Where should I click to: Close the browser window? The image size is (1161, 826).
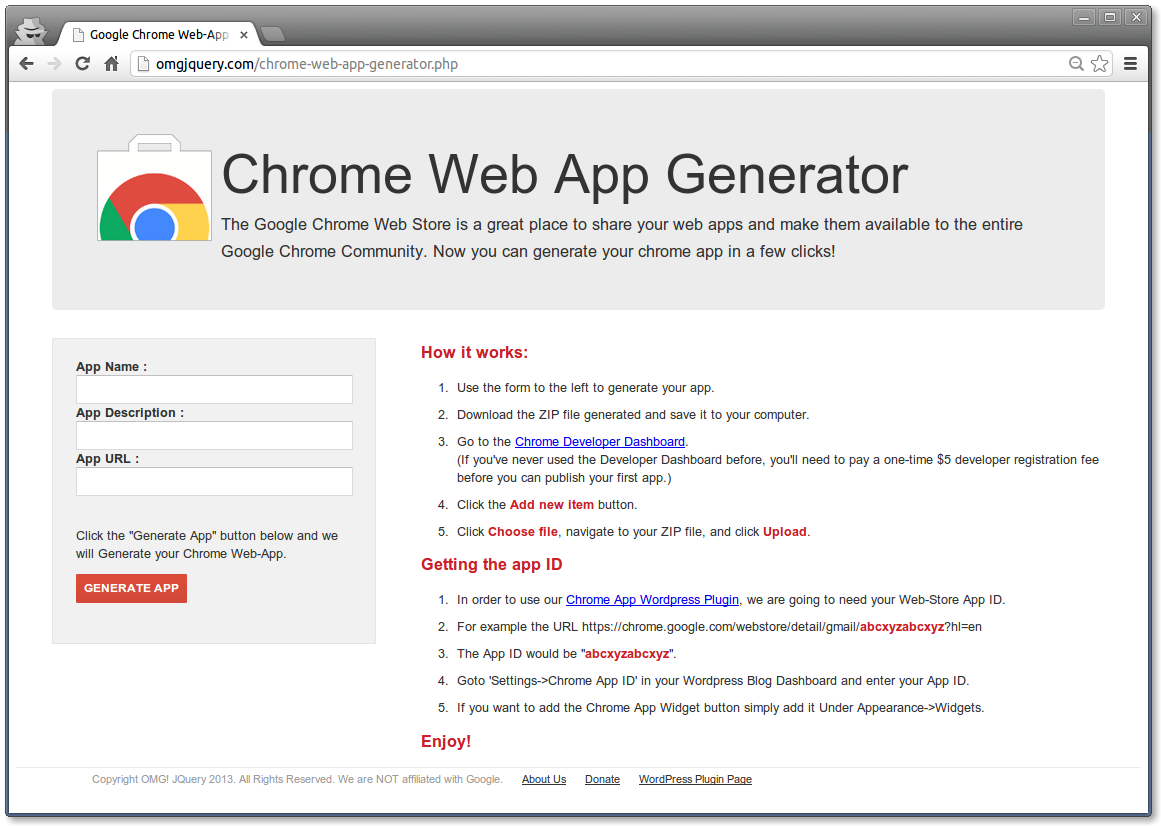coord(1137,17)
